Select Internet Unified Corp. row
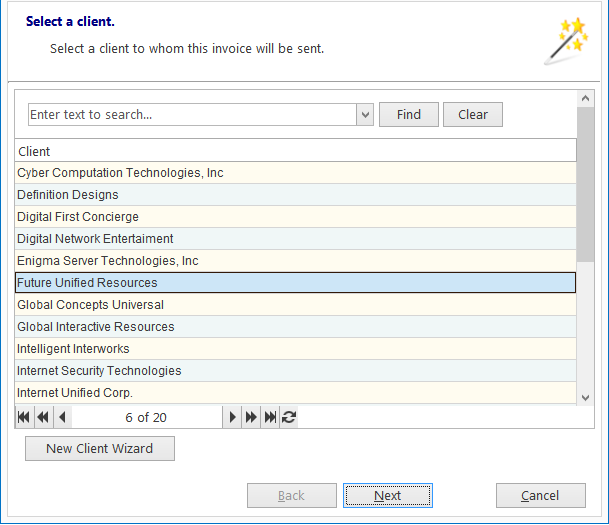609x525 pixels. coord(296,393)
